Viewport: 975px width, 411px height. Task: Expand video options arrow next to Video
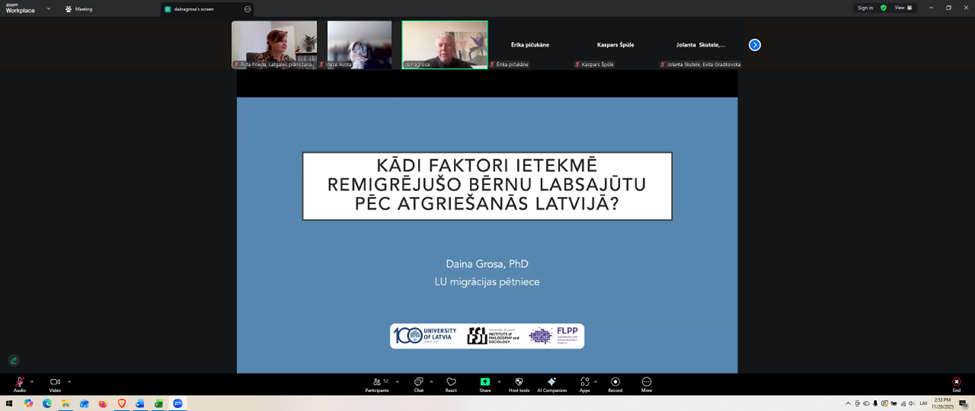(69, 381)
